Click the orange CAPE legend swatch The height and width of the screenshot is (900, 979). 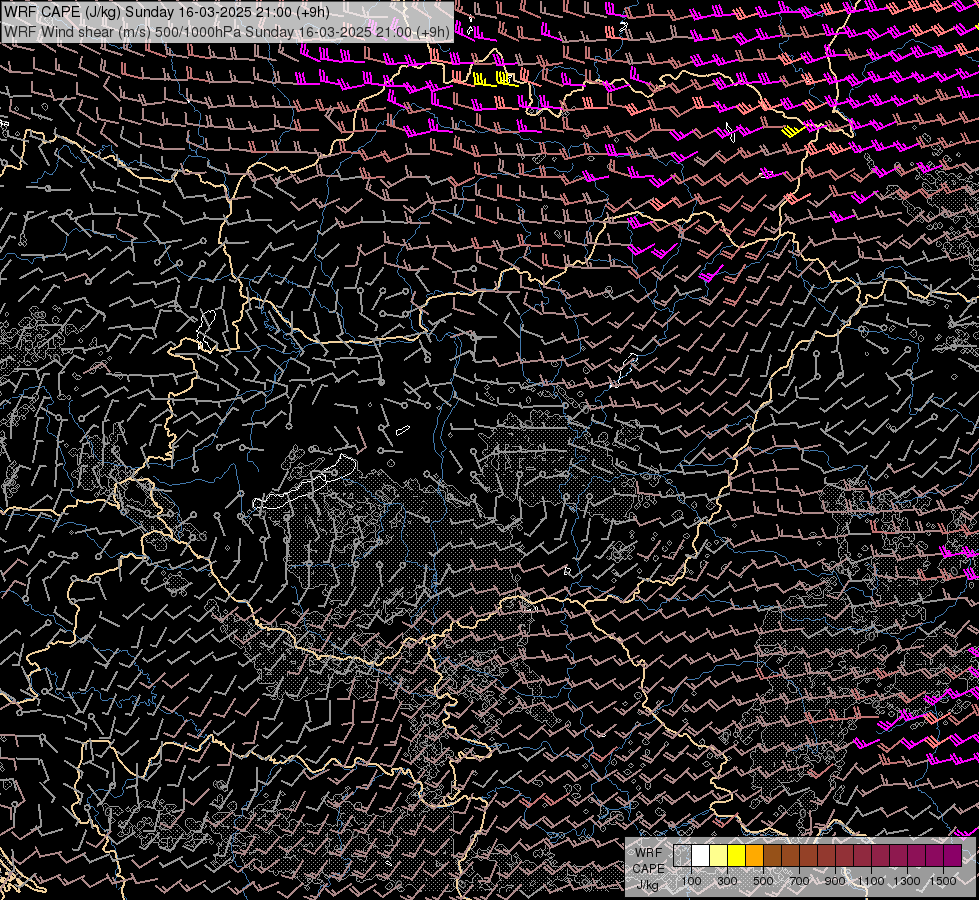tap(755, 856)
